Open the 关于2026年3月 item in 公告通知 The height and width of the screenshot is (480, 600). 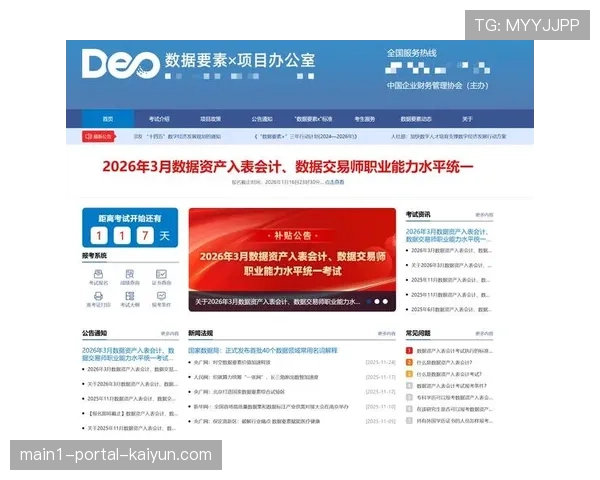132,384
